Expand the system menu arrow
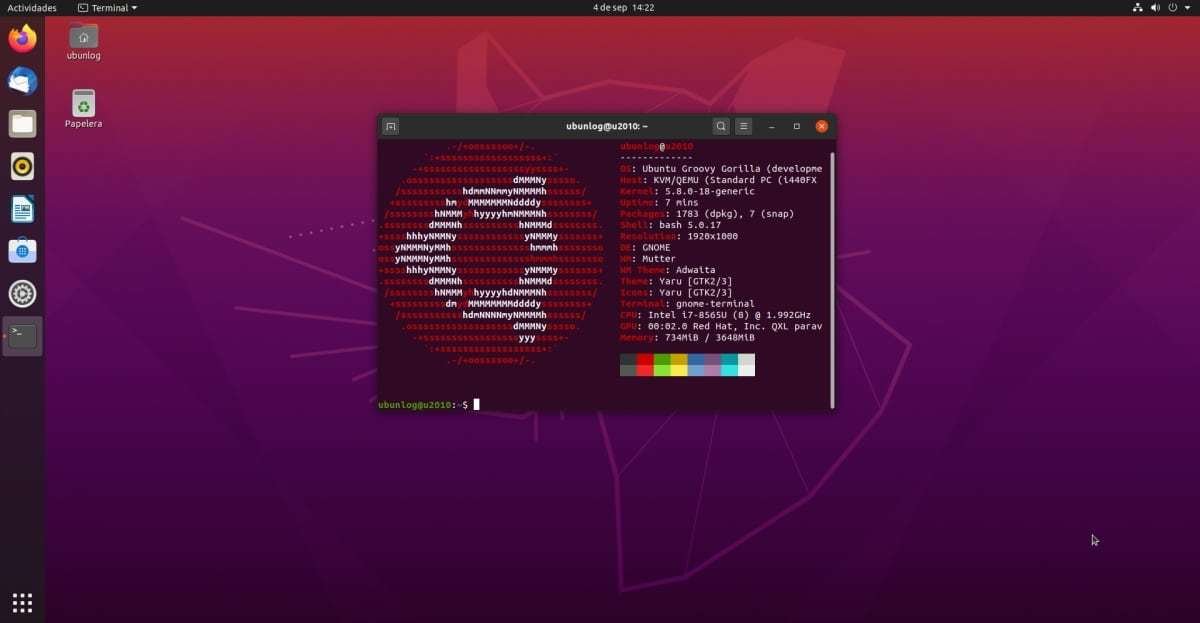1200x623 pixels. tap(1187, 7)
